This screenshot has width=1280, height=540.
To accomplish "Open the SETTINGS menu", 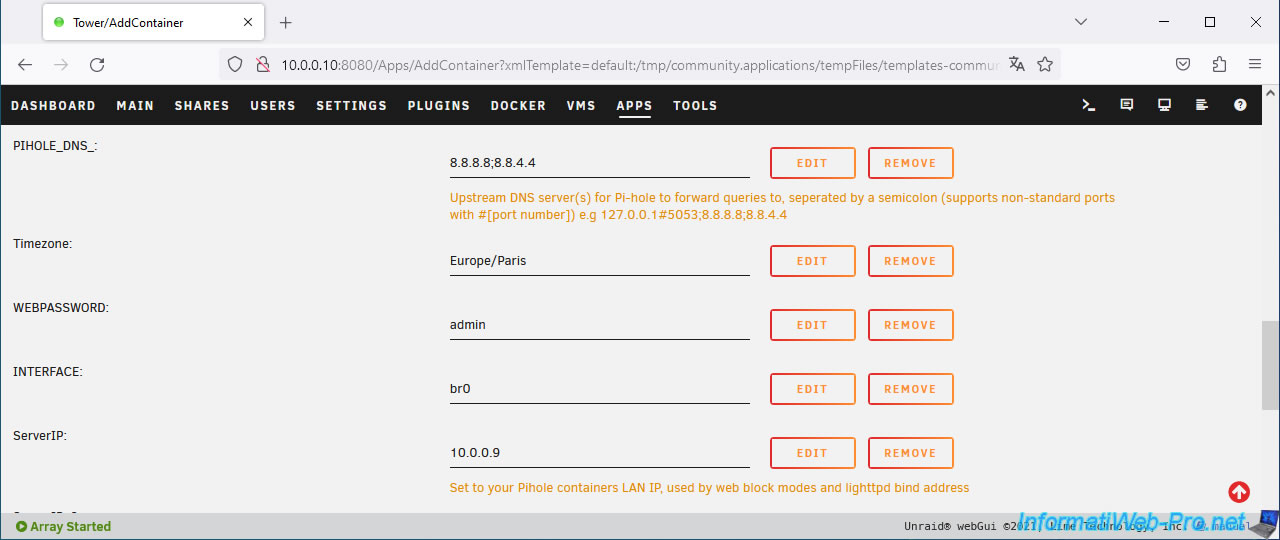I will click(x=351, y=105).
